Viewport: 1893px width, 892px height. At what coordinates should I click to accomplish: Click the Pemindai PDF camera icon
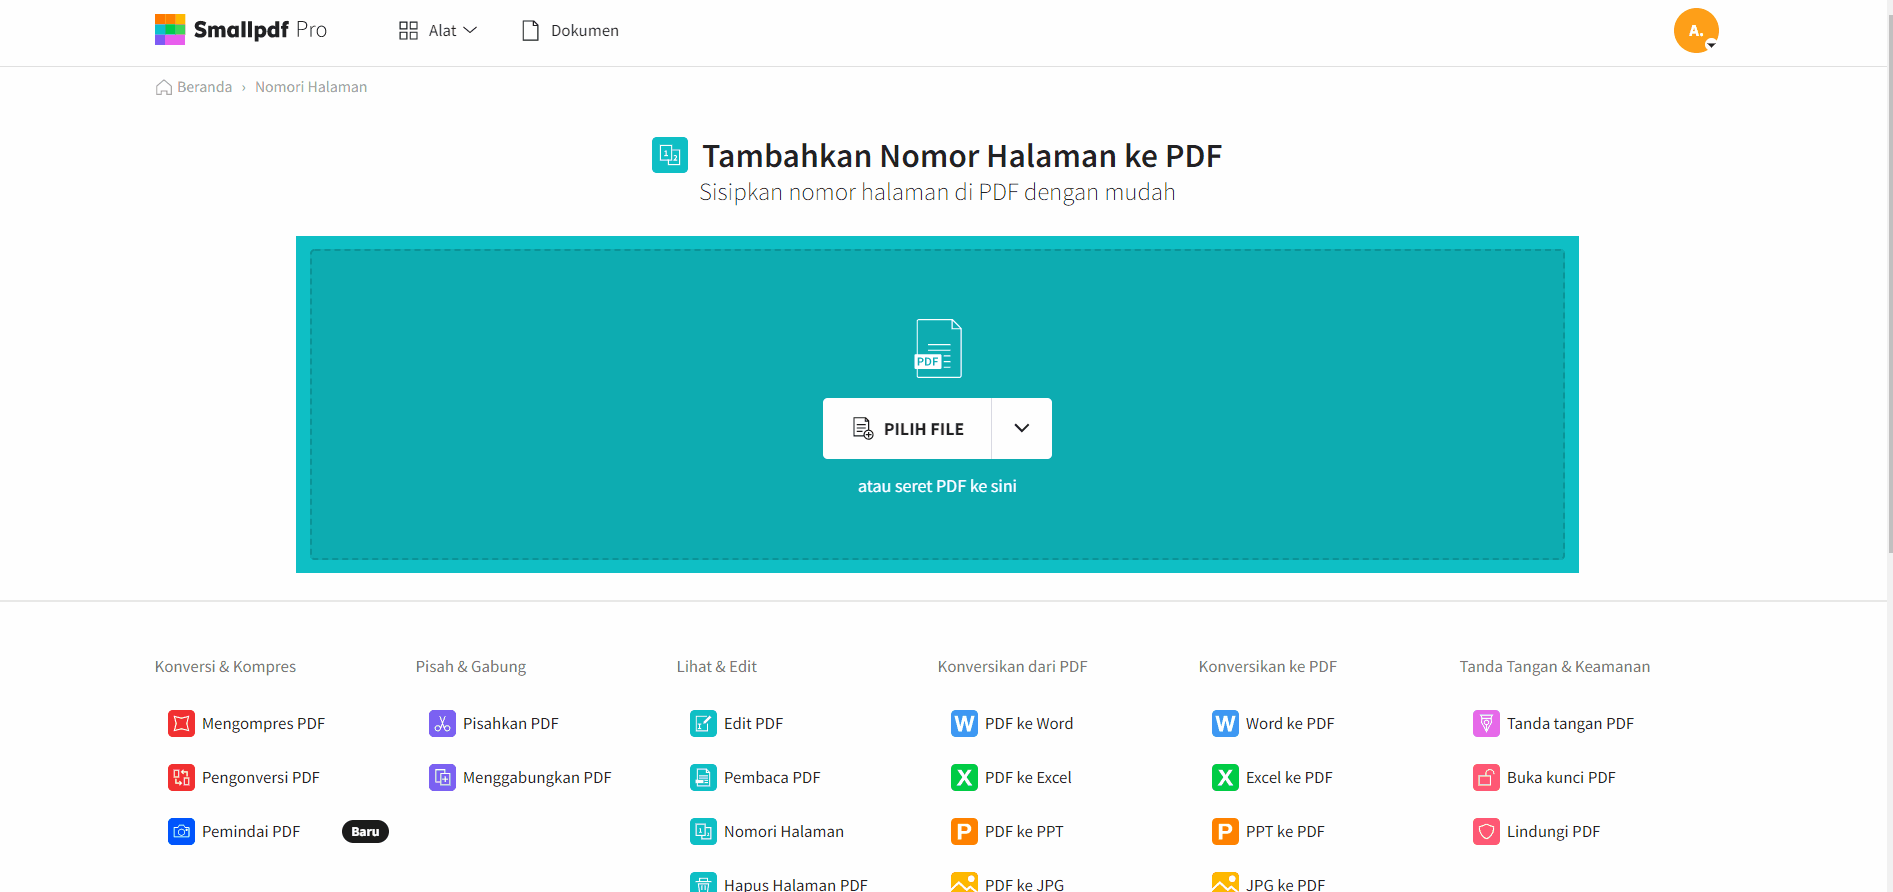pos(181,831)
